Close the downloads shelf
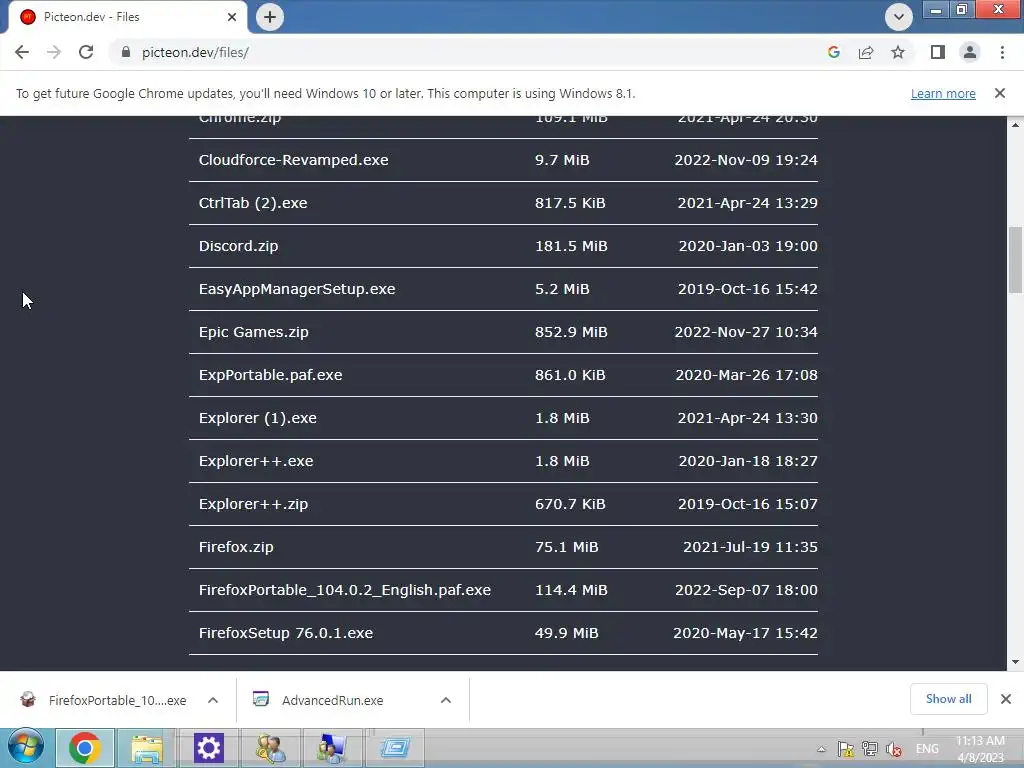The image size is (1024, 768). (x=1006, y=699)
